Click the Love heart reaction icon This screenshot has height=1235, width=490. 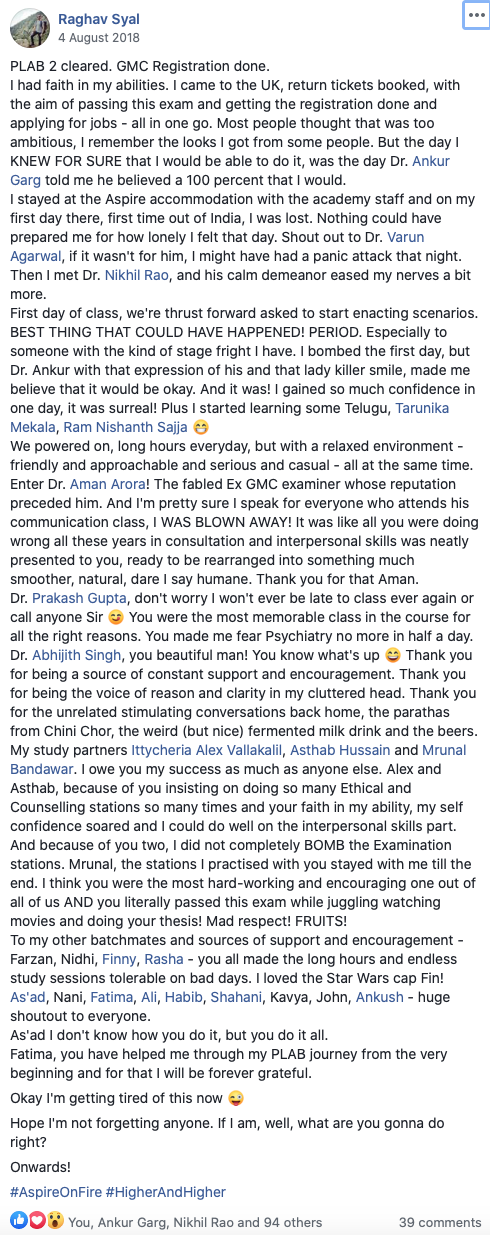tap(35, 1221)
